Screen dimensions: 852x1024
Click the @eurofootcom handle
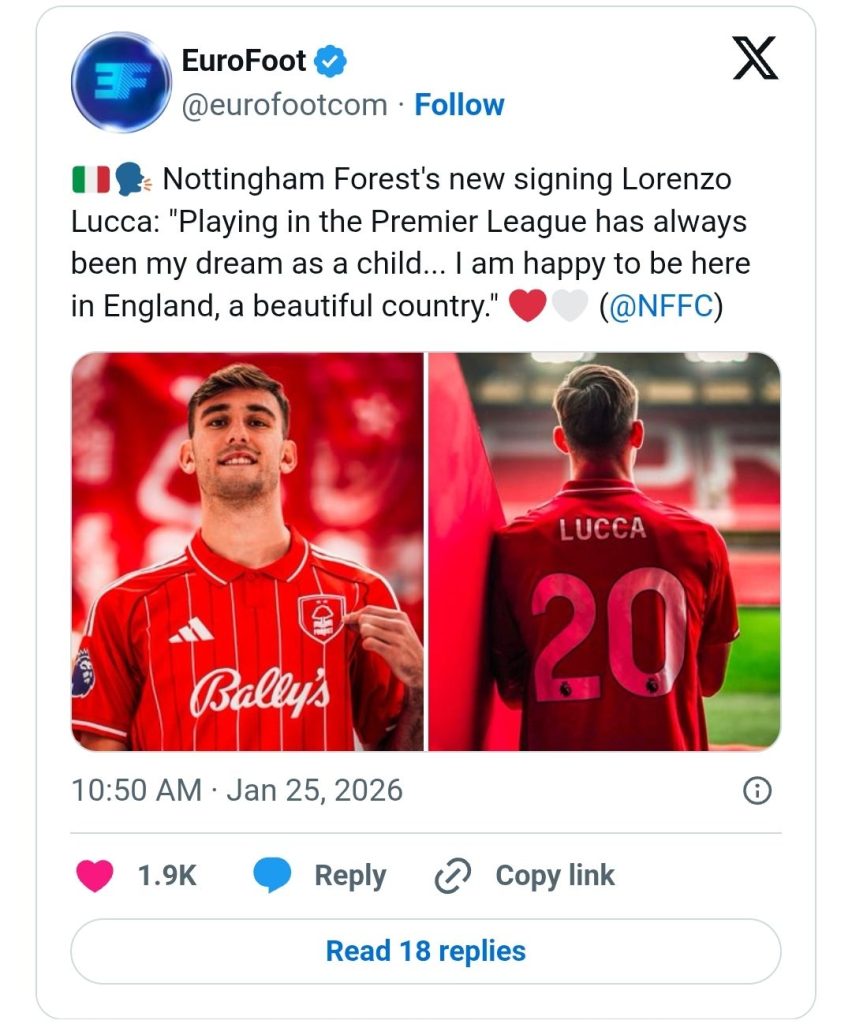click(x=283, y=105)
